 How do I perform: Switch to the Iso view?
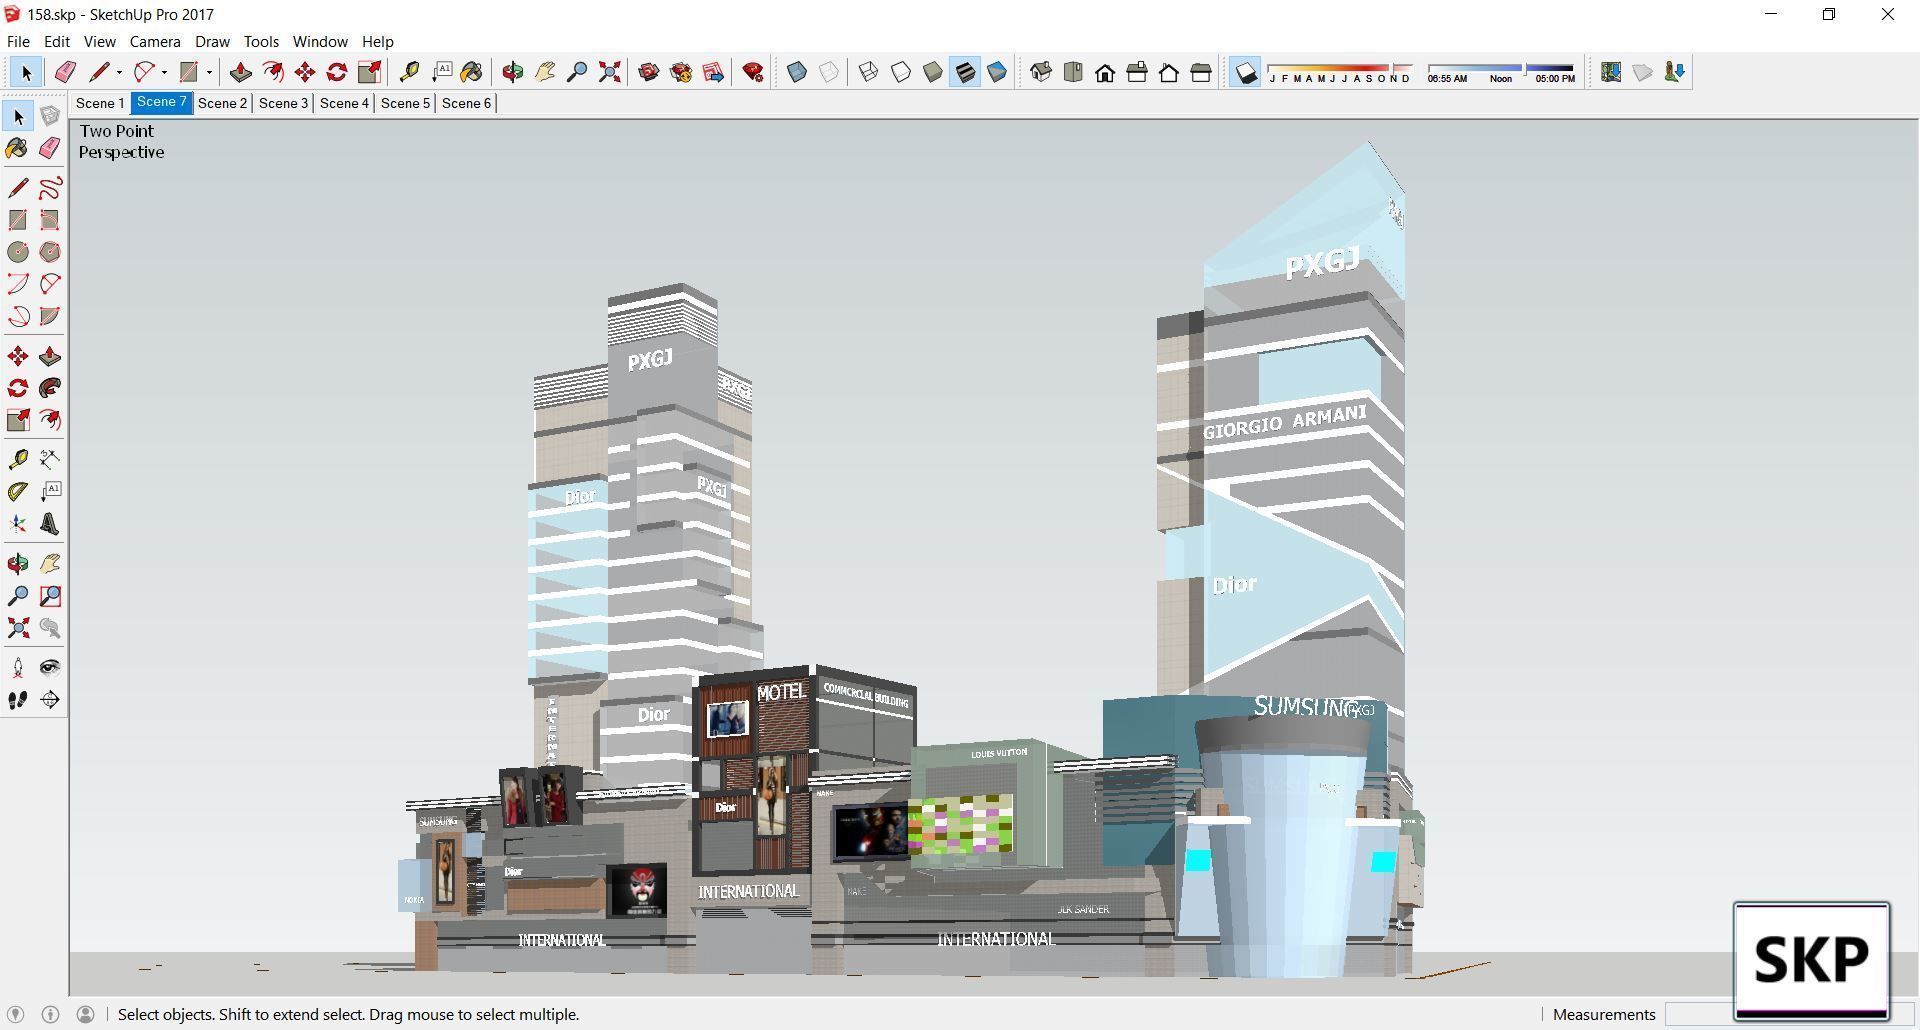[x=1041, y=72]
